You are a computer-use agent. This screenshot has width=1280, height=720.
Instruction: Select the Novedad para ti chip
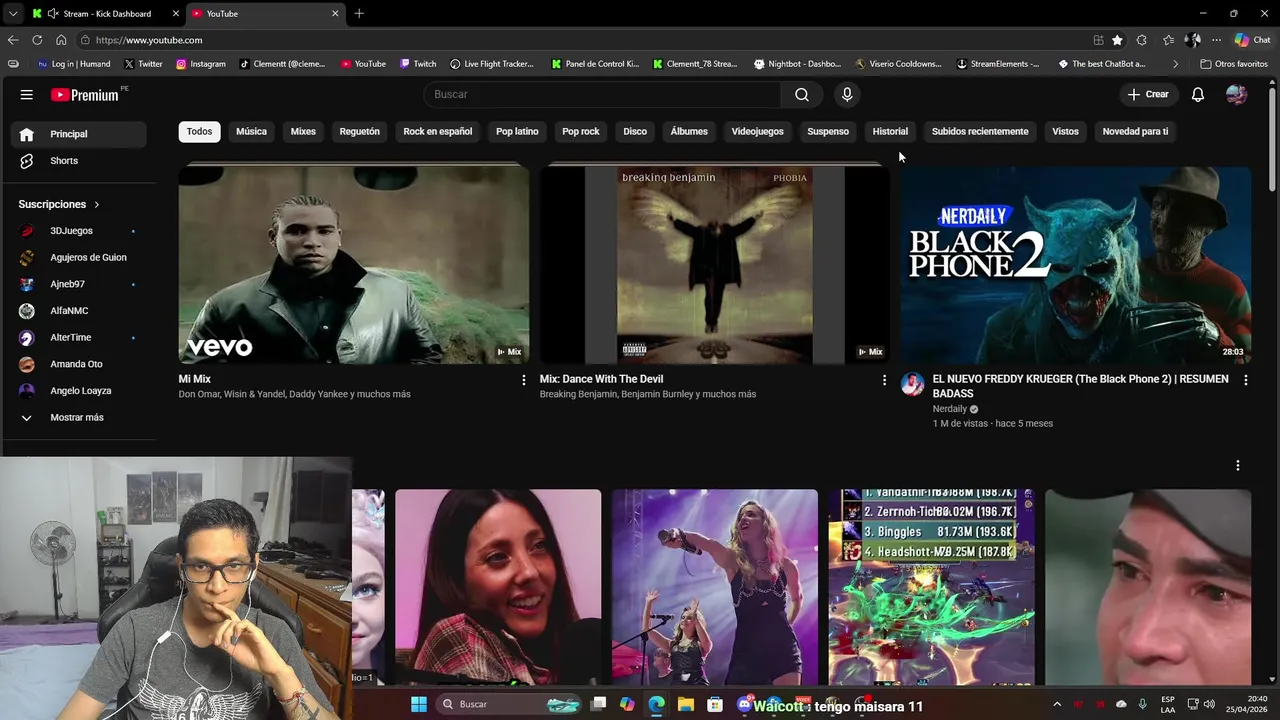pos(1135,131)
